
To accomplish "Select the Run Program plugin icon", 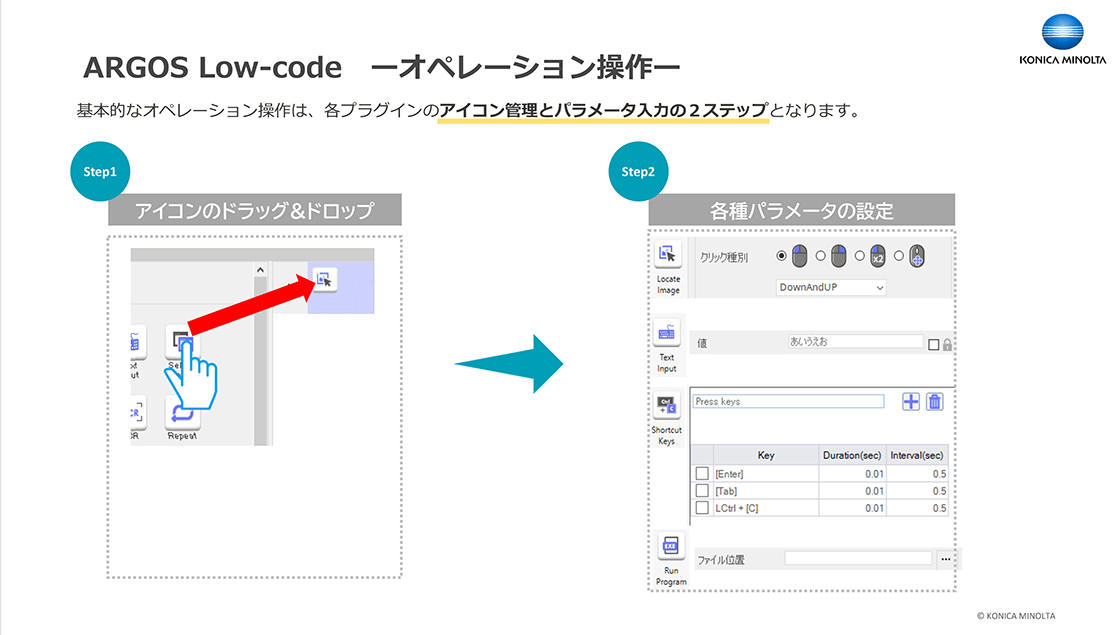I will [x=670, y=547].
